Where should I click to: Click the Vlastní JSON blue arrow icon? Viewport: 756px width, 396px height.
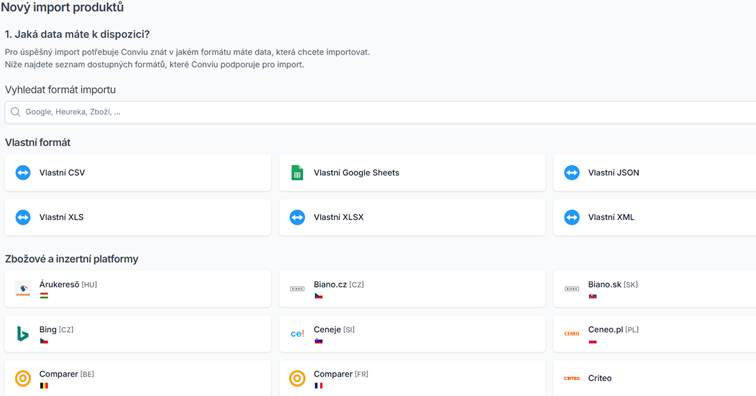pyautogui.click(x=571, y=173)
